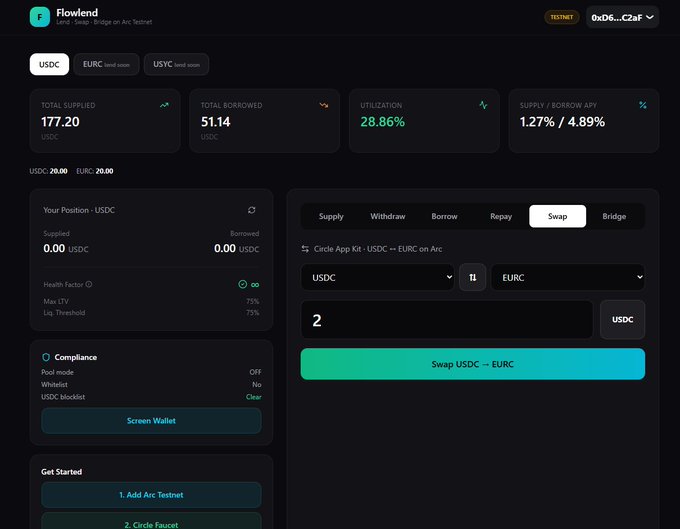The image size is (680, 529).
Task: Click the Flowlend logo icon
Action: pos(40,17)
